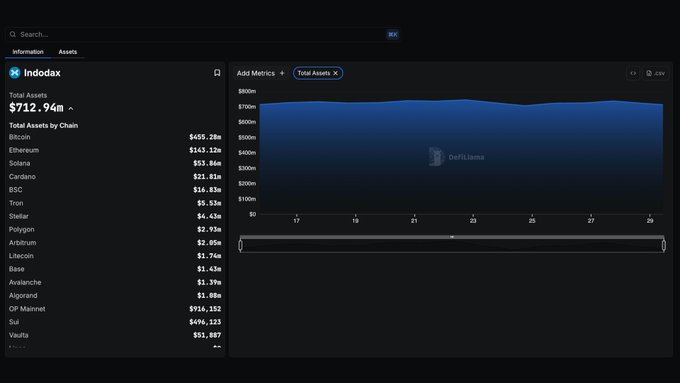Download the .csv file

[656, 73]
